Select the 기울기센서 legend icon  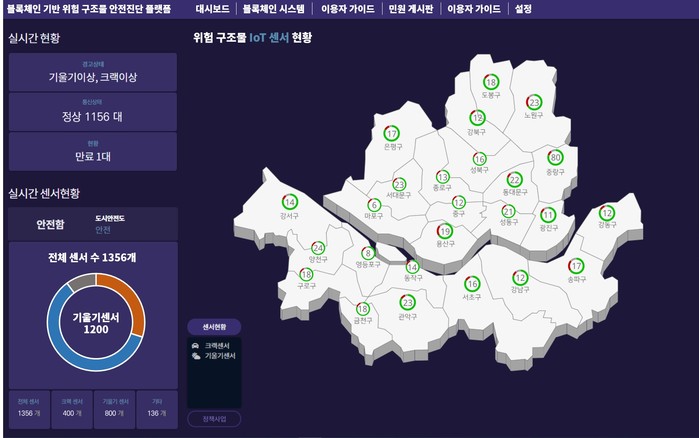(x=195, y=355)
